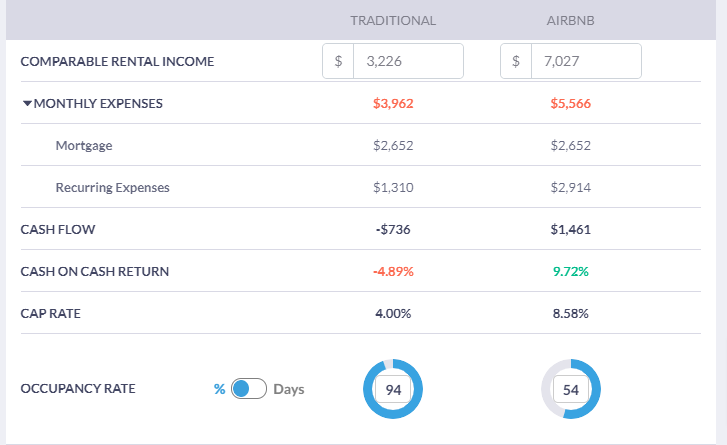Choose the Days label next to the switch
727x445 pixels.
(289, 389)
